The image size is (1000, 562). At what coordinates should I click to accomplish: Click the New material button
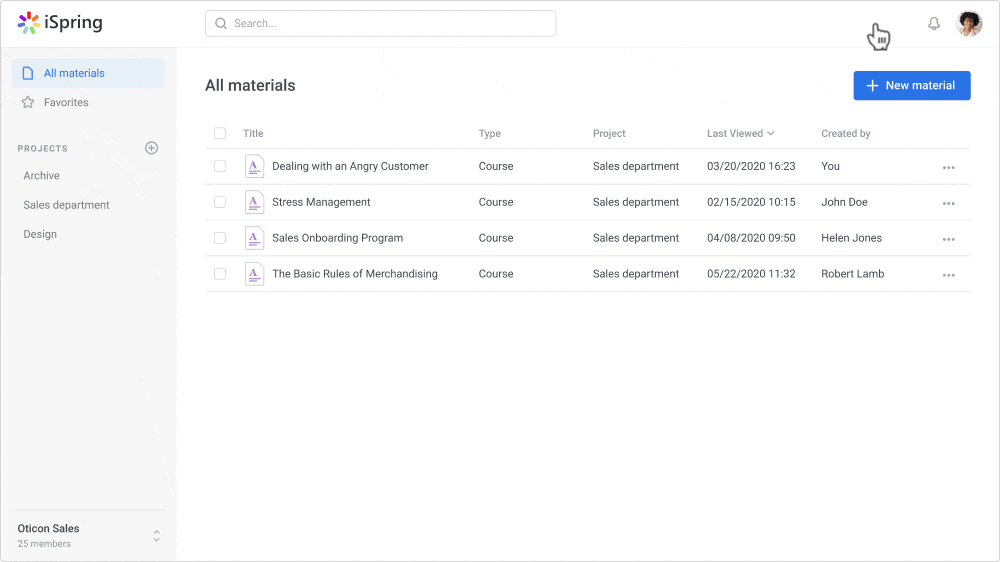click(x=911, y=85)
